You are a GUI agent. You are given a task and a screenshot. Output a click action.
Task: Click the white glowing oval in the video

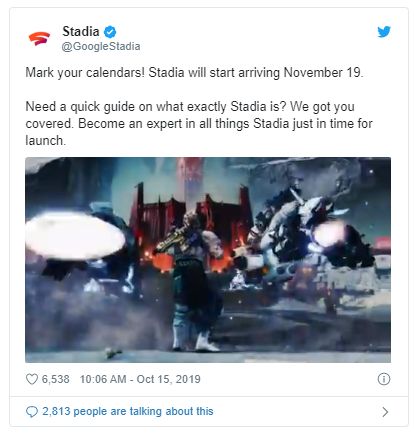75,235
